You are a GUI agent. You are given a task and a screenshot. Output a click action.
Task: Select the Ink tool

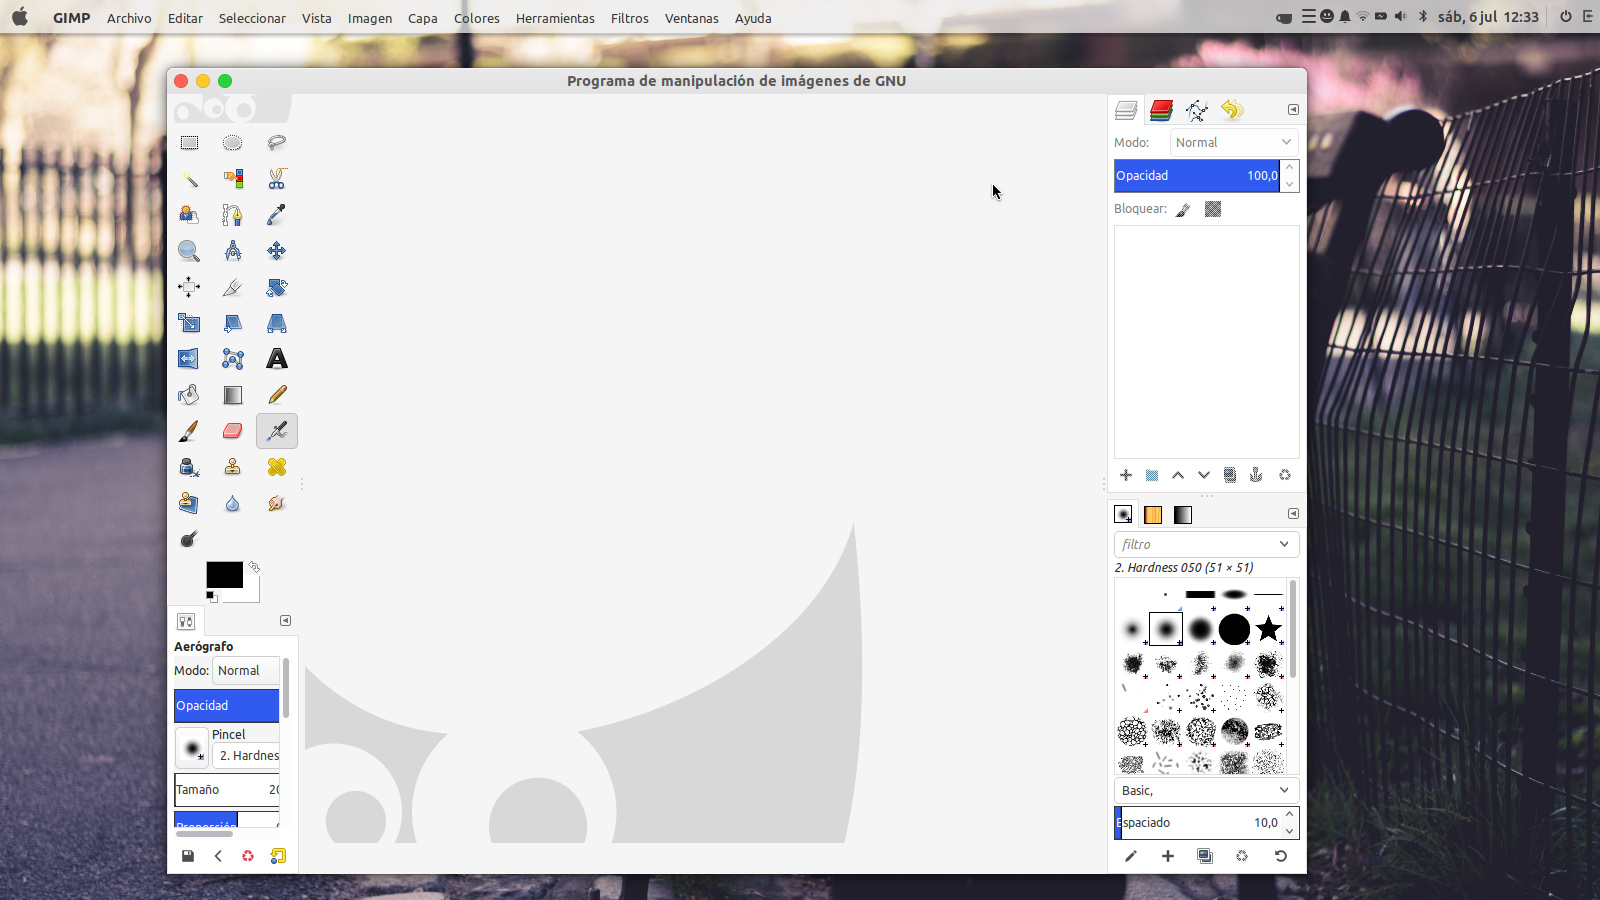coord(189,467)
